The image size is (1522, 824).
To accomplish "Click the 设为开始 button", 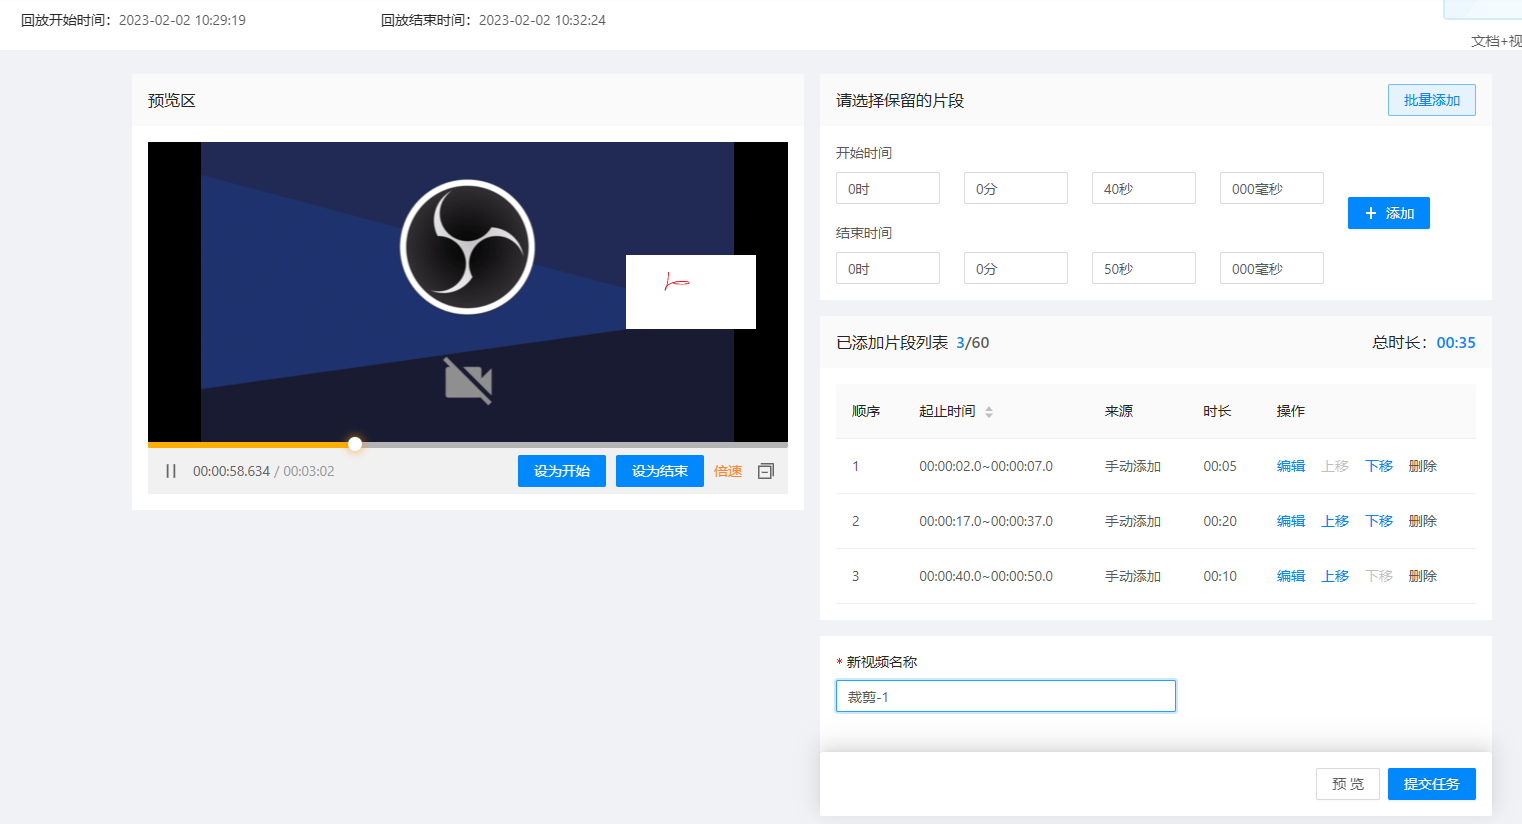I will point(562,471).
